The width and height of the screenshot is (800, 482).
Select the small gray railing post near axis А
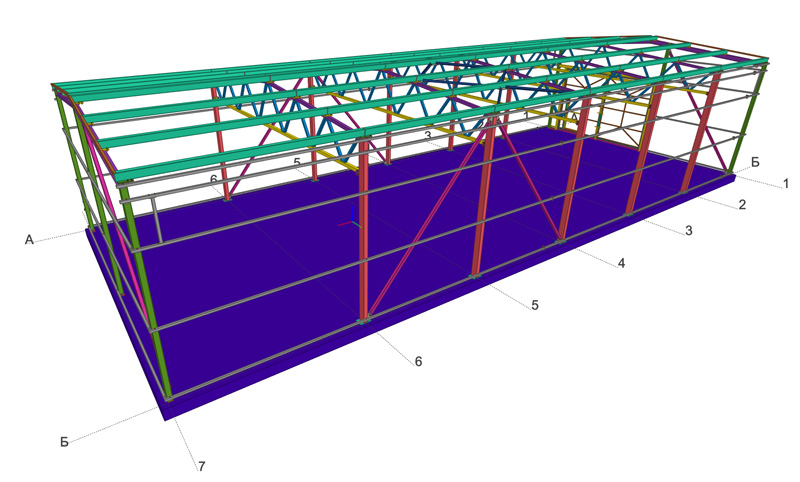[156, 220]
